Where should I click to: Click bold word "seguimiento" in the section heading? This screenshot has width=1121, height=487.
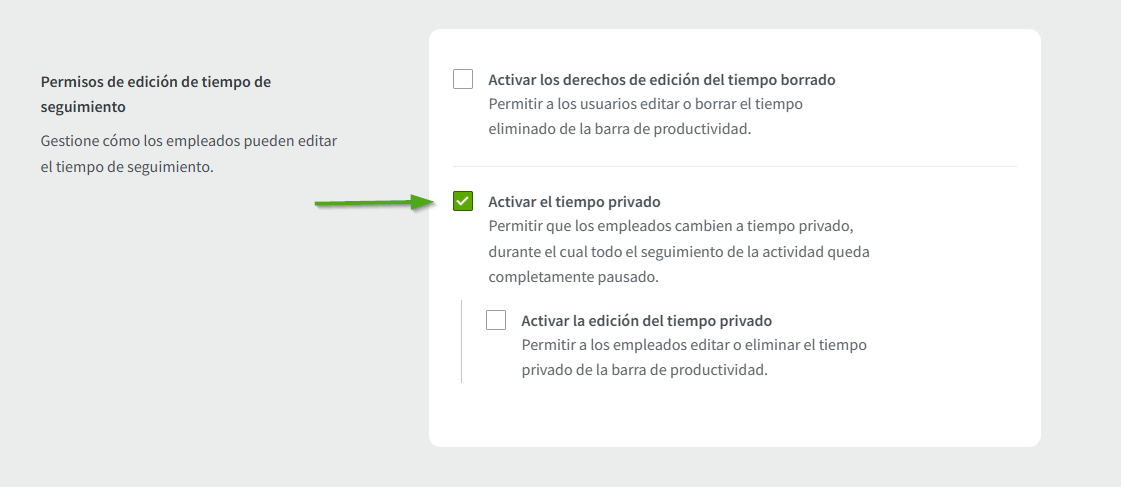tap(83, 106)
